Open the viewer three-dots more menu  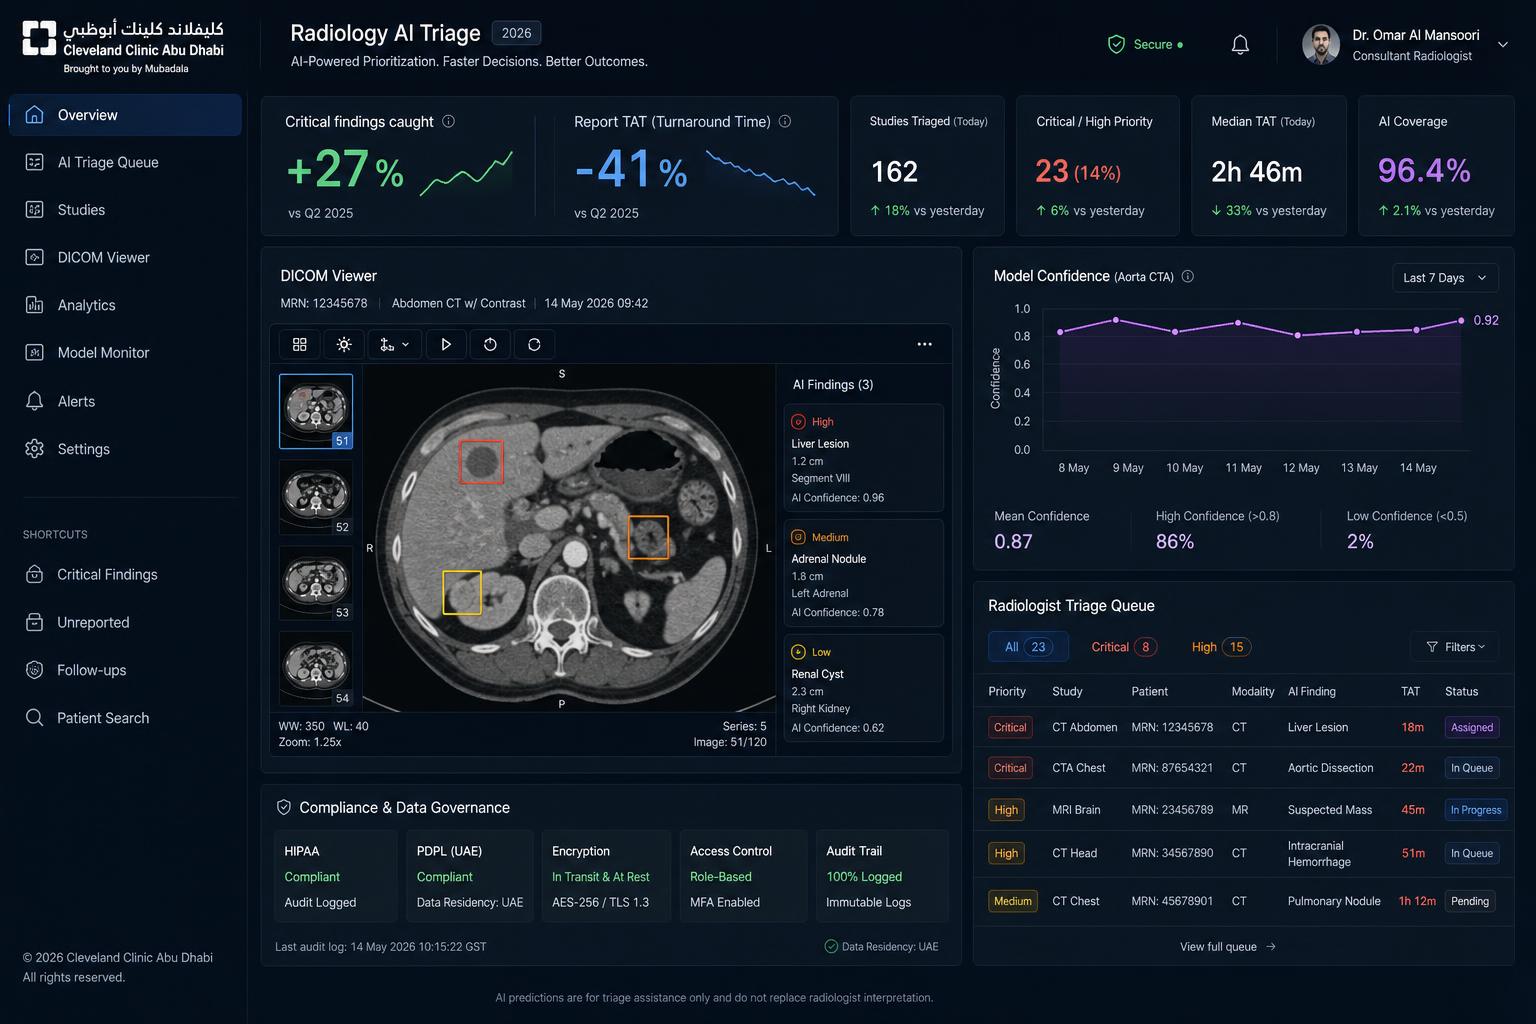point(925,344)
